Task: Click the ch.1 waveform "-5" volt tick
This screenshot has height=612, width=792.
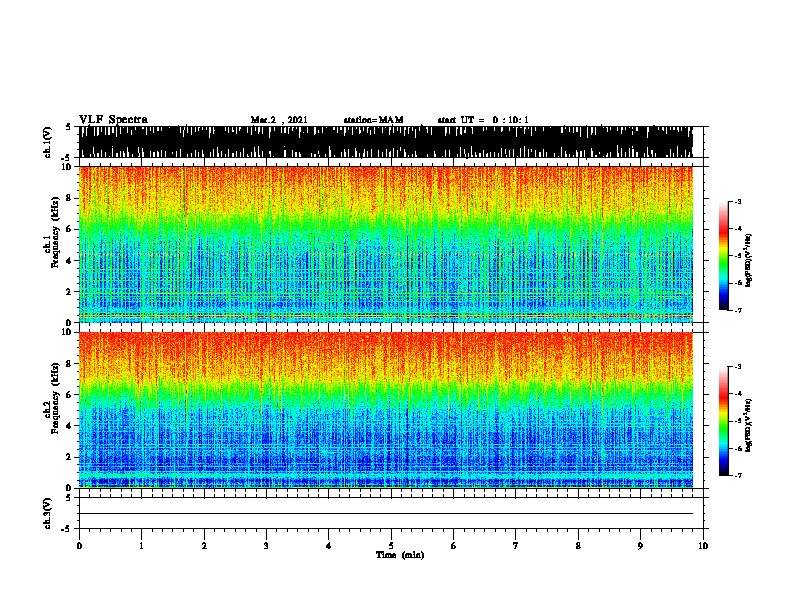Action: 67,158
